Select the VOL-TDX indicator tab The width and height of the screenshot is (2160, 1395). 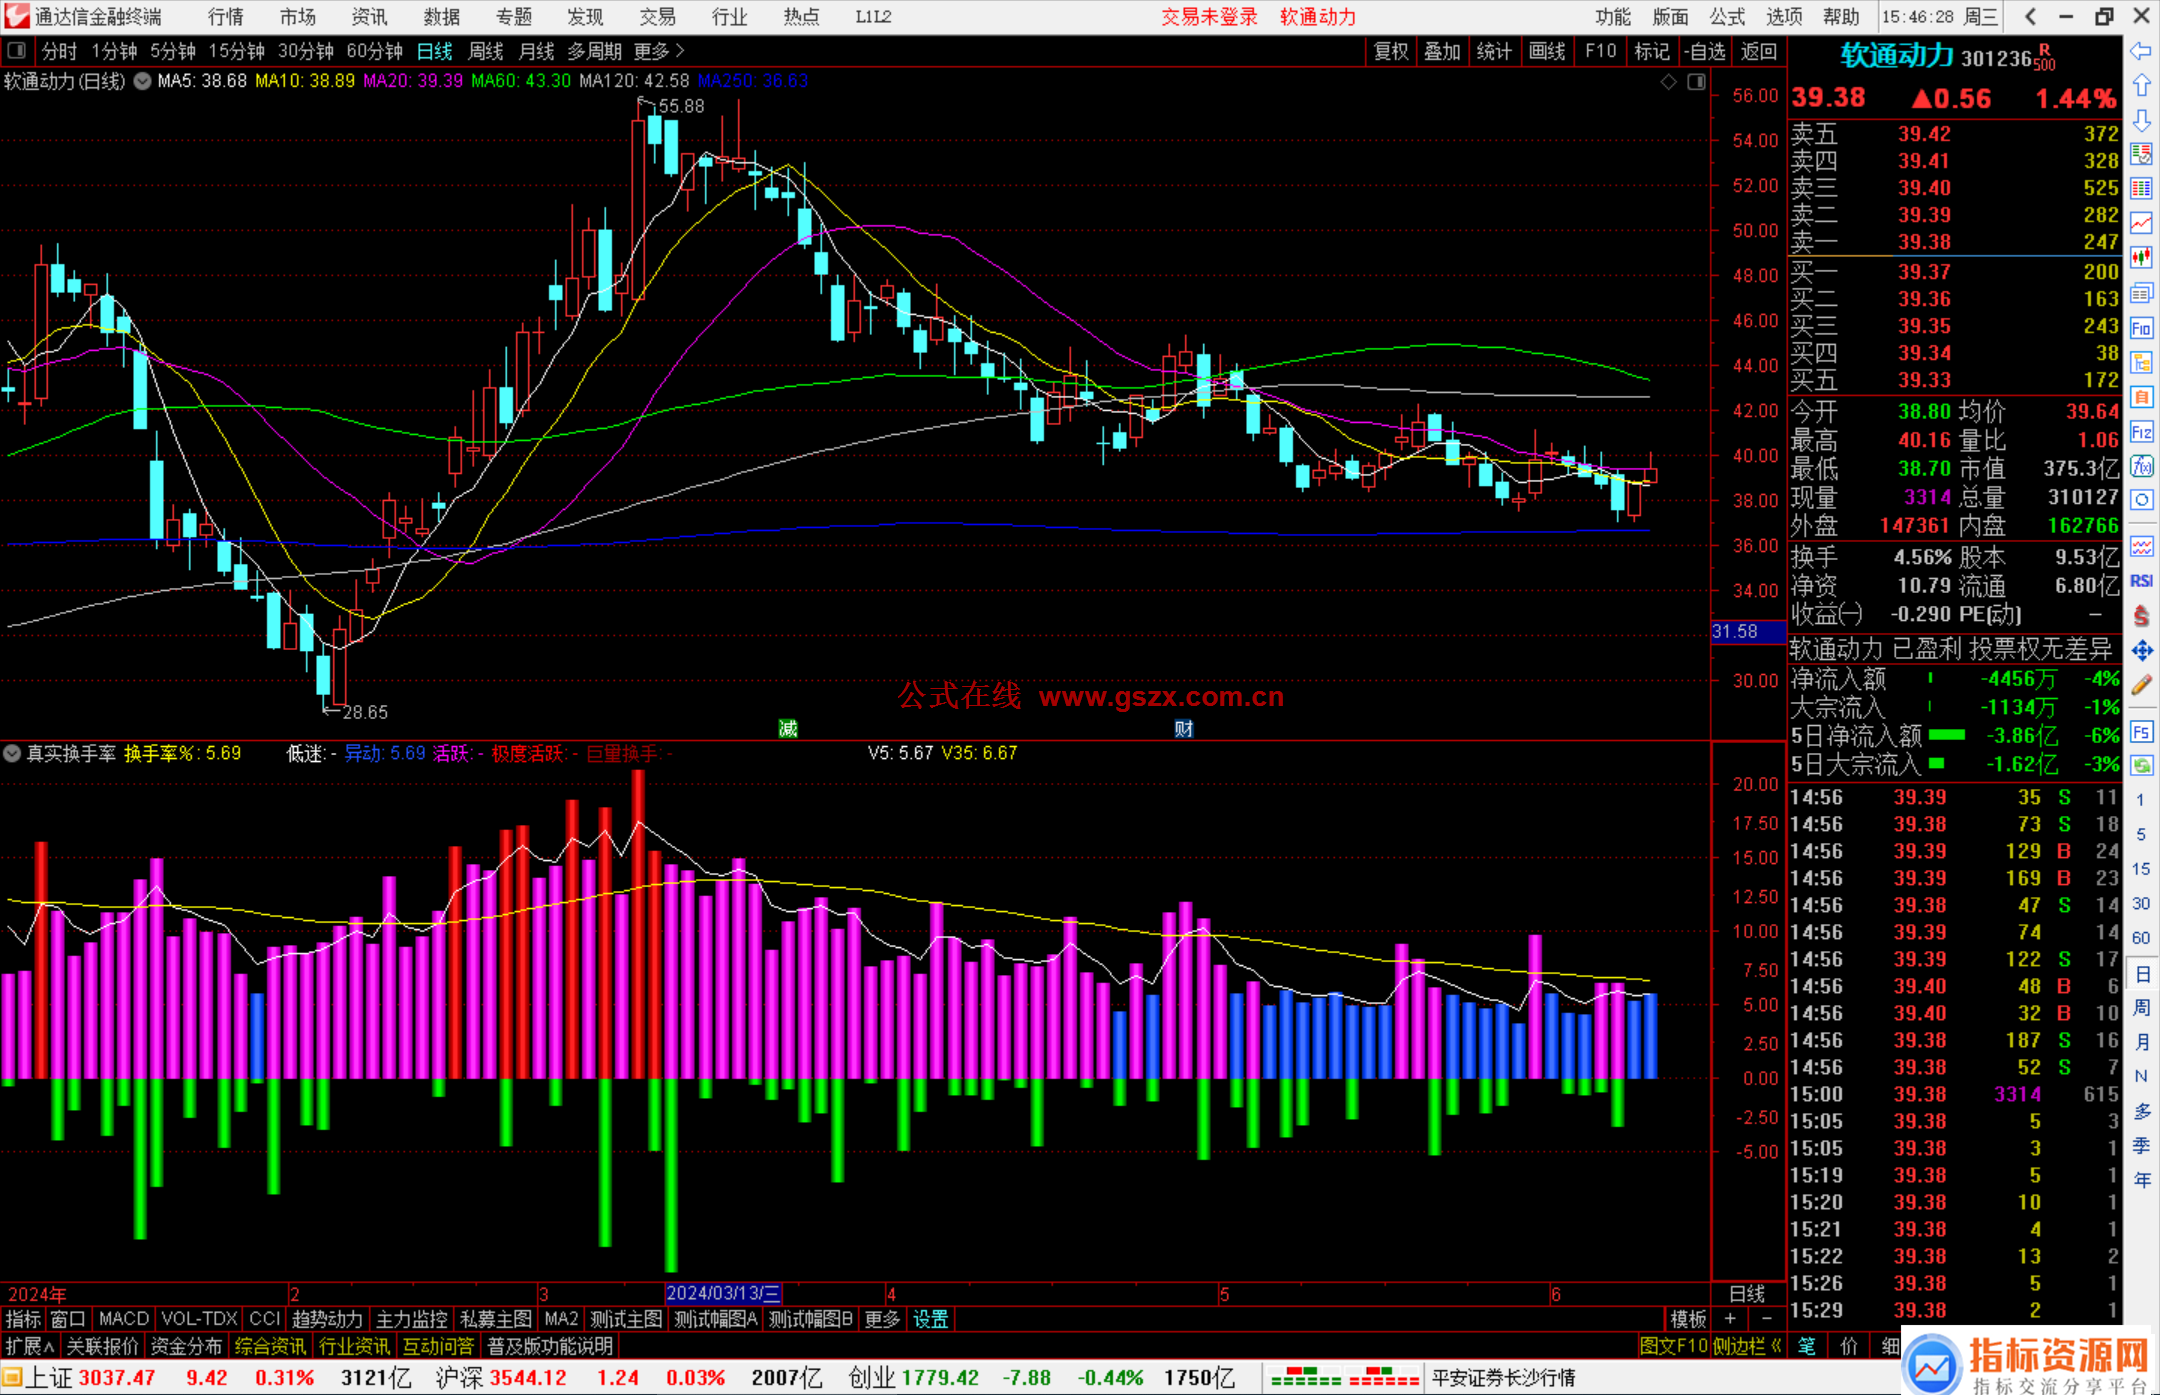point(200,1319)
